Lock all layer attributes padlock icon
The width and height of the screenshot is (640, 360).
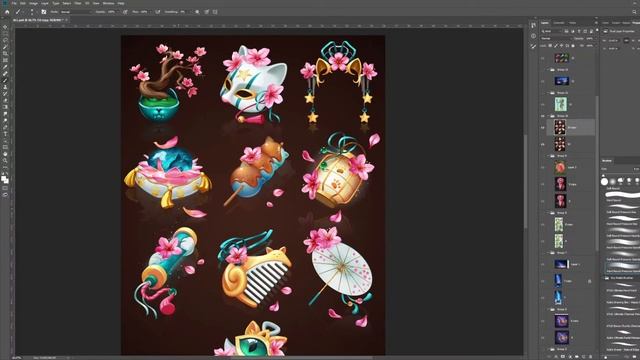573,46
